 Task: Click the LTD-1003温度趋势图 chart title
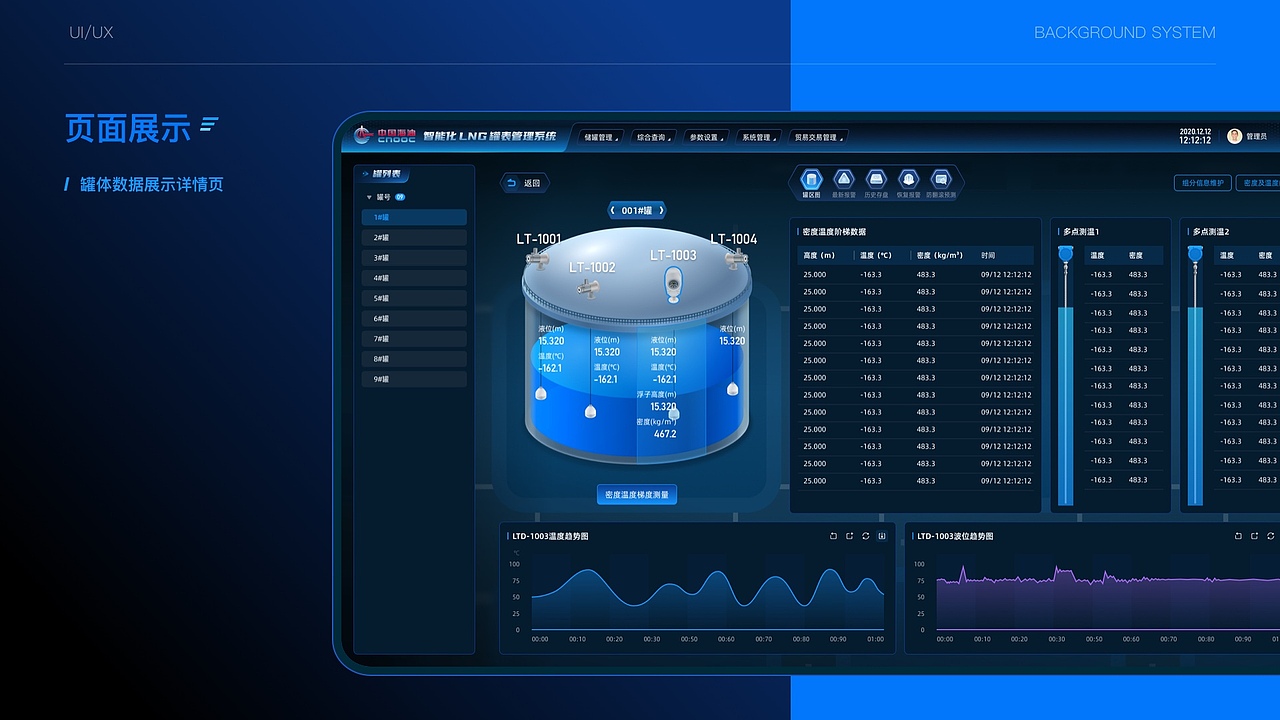click(550, 537)
